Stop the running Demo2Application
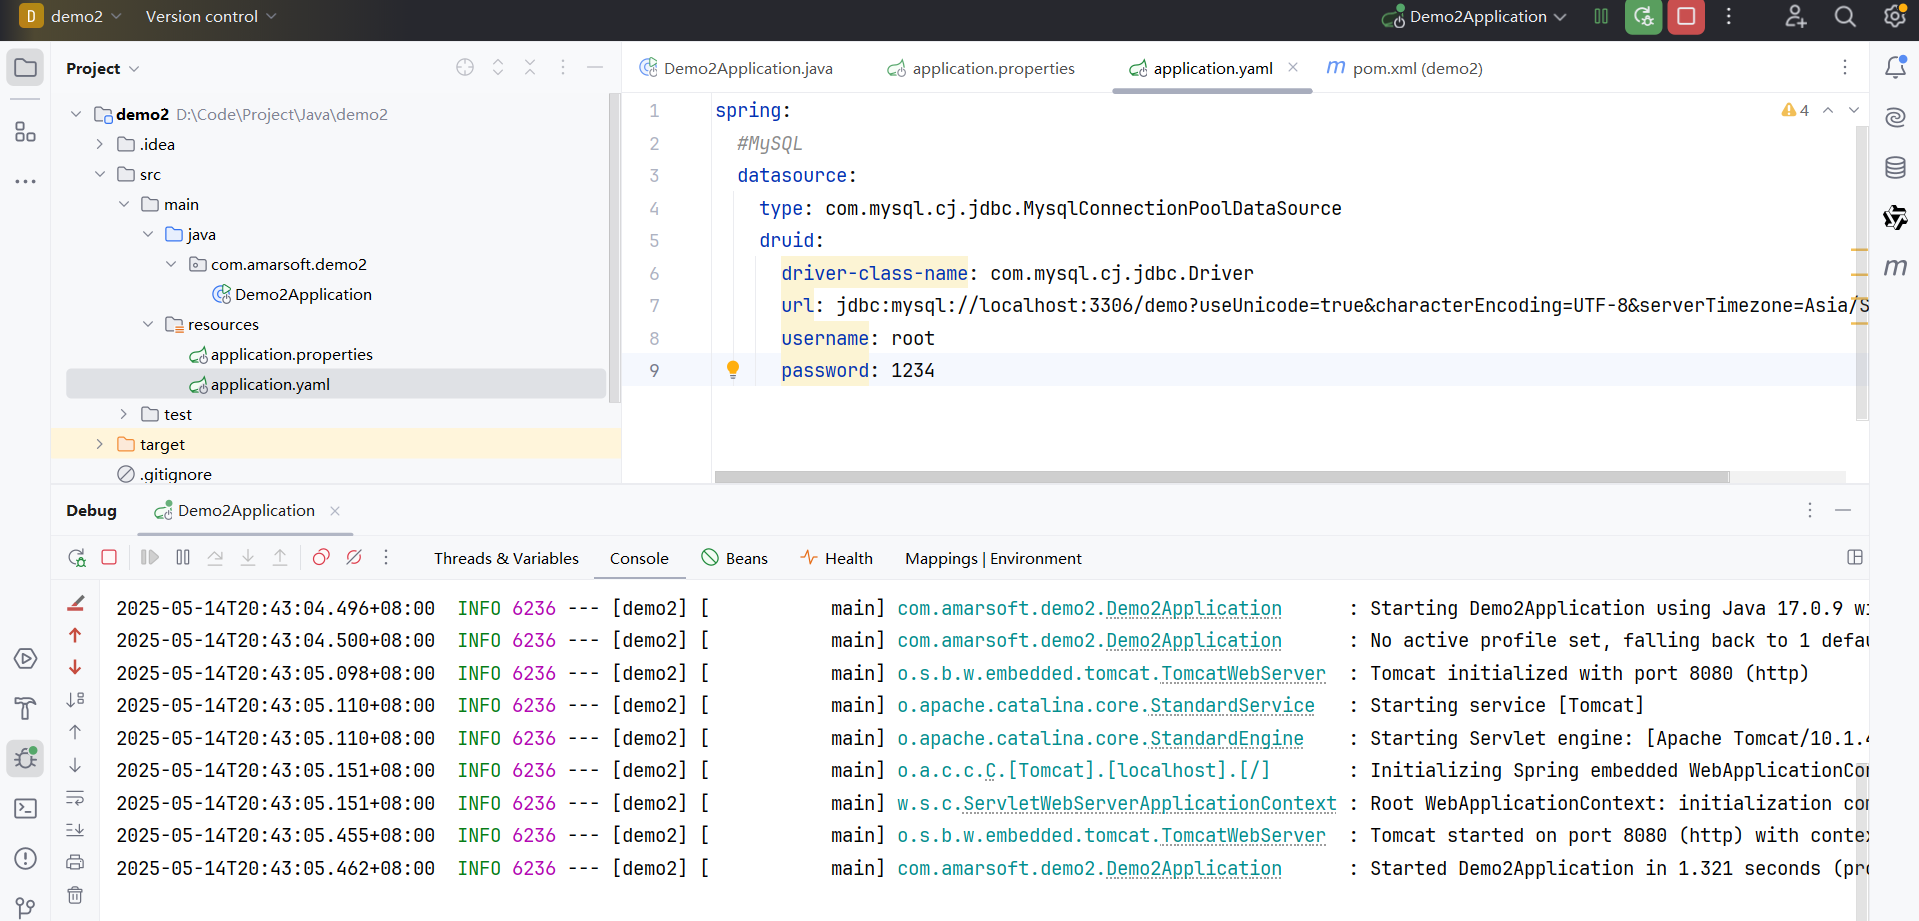 pos(1685,17)
